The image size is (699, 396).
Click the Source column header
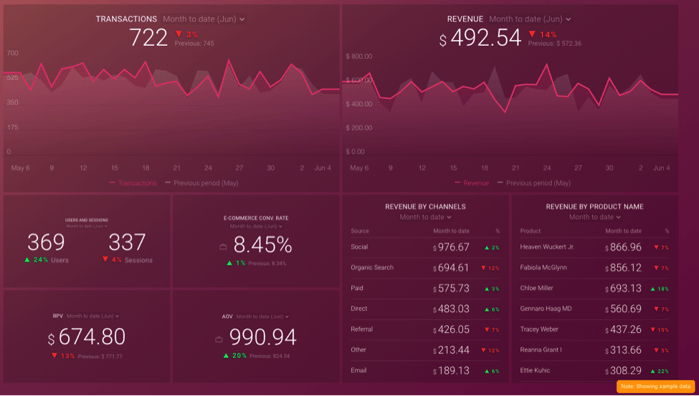360,231
